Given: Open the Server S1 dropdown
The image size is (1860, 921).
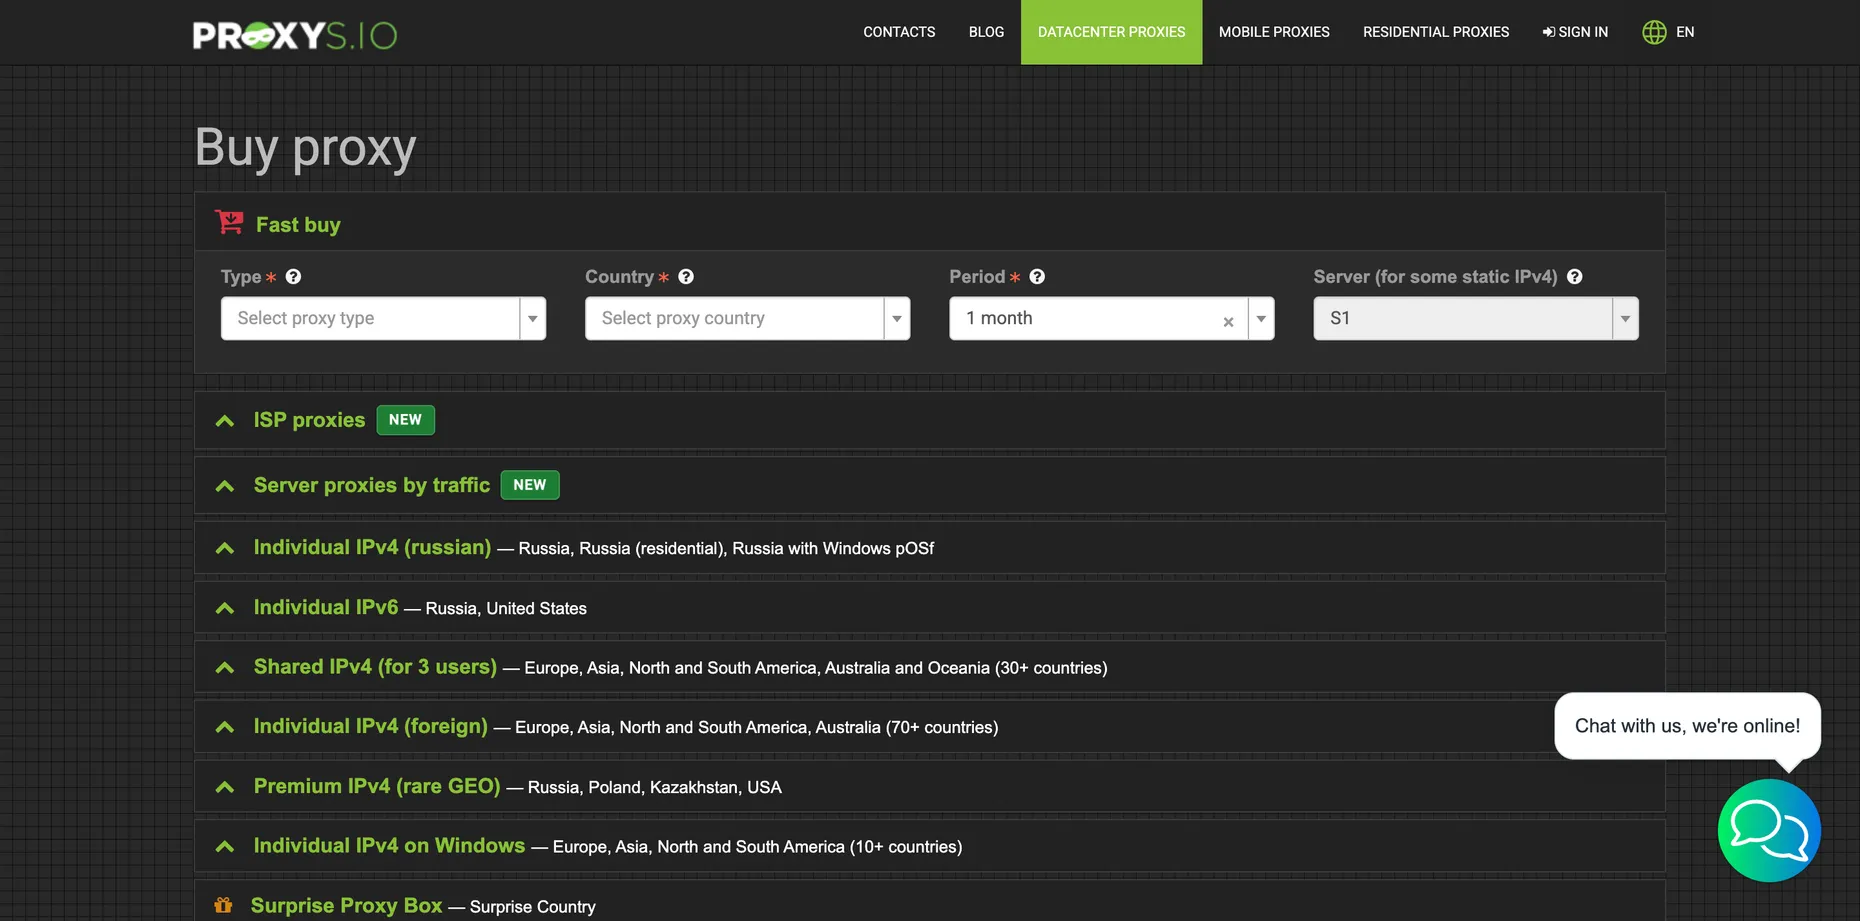Looking at the screenshot, I should [1476, 318].
